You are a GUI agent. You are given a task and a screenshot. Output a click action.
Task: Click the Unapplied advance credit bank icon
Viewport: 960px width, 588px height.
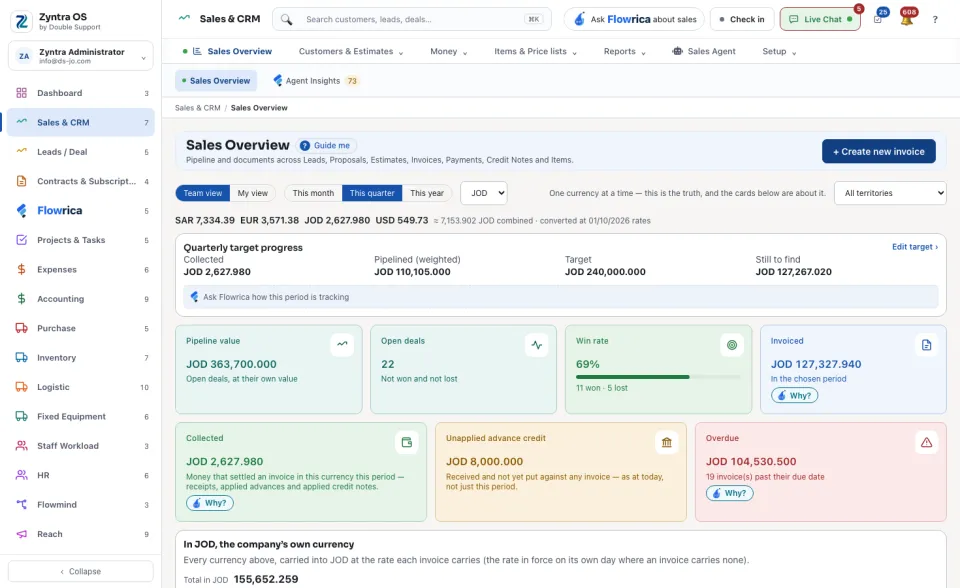667,442
